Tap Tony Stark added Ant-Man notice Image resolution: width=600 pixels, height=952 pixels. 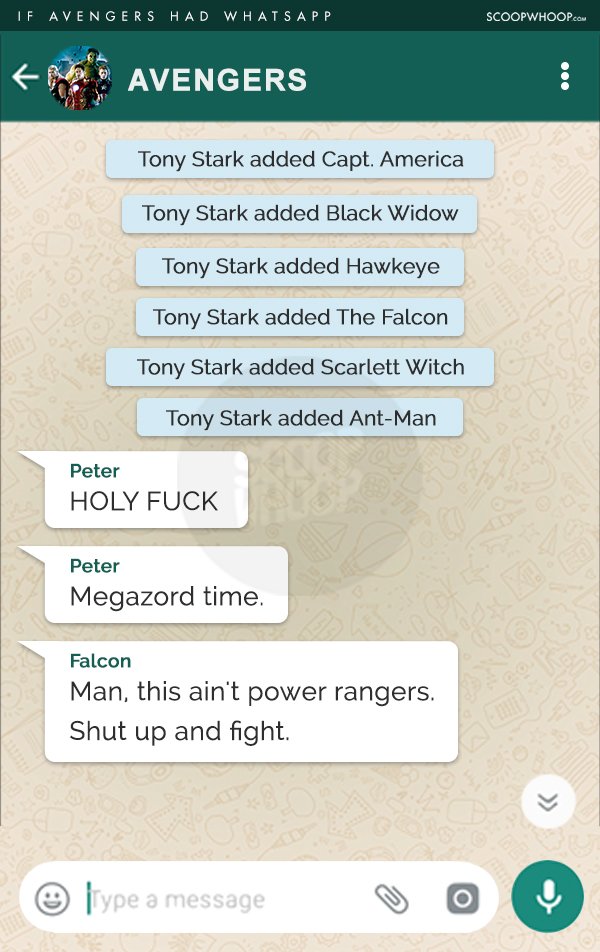point(300,418)
